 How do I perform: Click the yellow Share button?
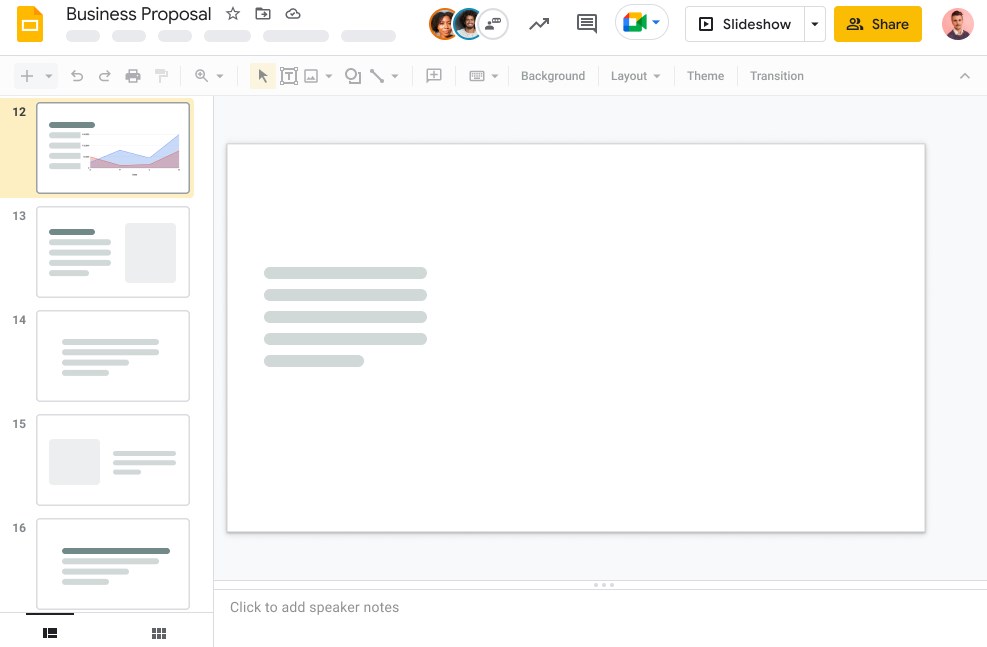coord(877,24)
